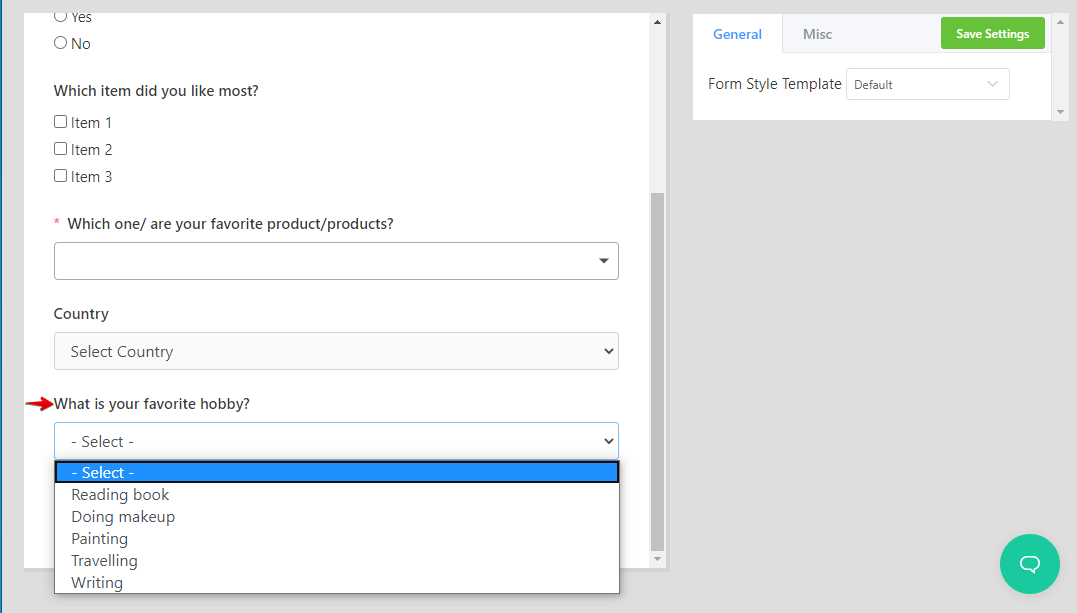The width and height of the screenshot is (1077, 613).
Task: Collapse the favorite hobby select box
Action: [x=336, y=441]
